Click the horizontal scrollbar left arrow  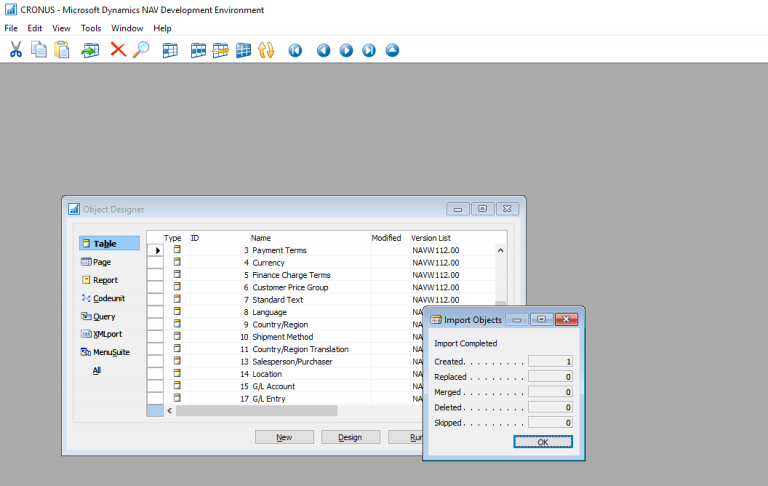pyautogui.click(x=169, y=410)
